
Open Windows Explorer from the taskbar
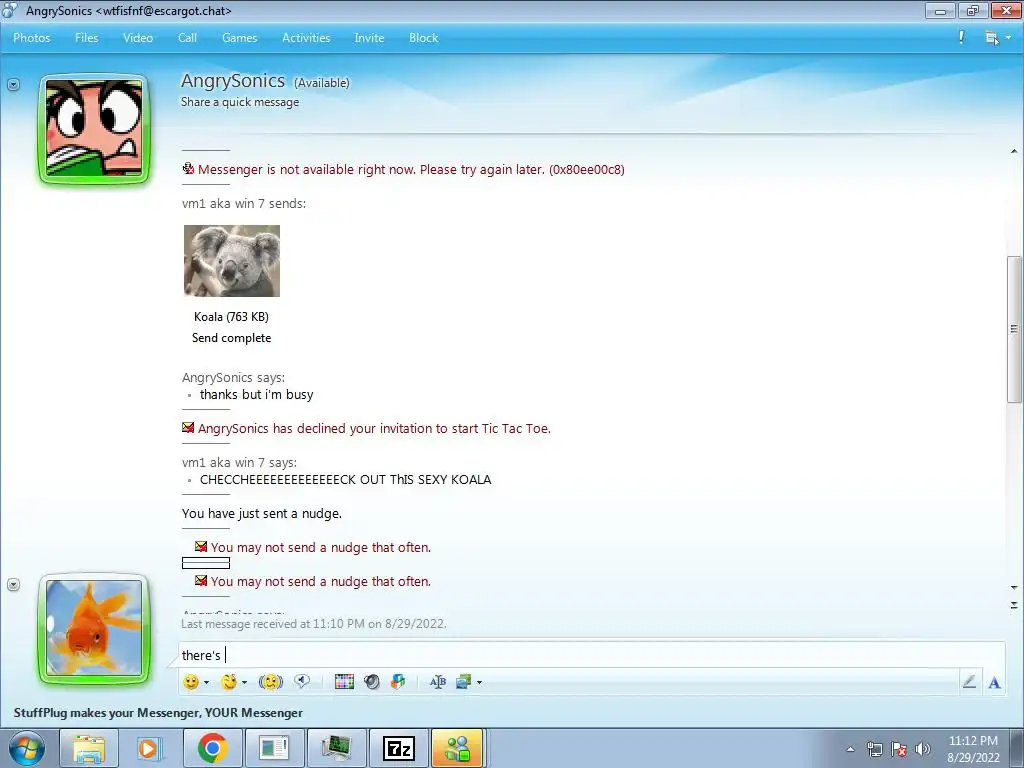tap(89, 748)
